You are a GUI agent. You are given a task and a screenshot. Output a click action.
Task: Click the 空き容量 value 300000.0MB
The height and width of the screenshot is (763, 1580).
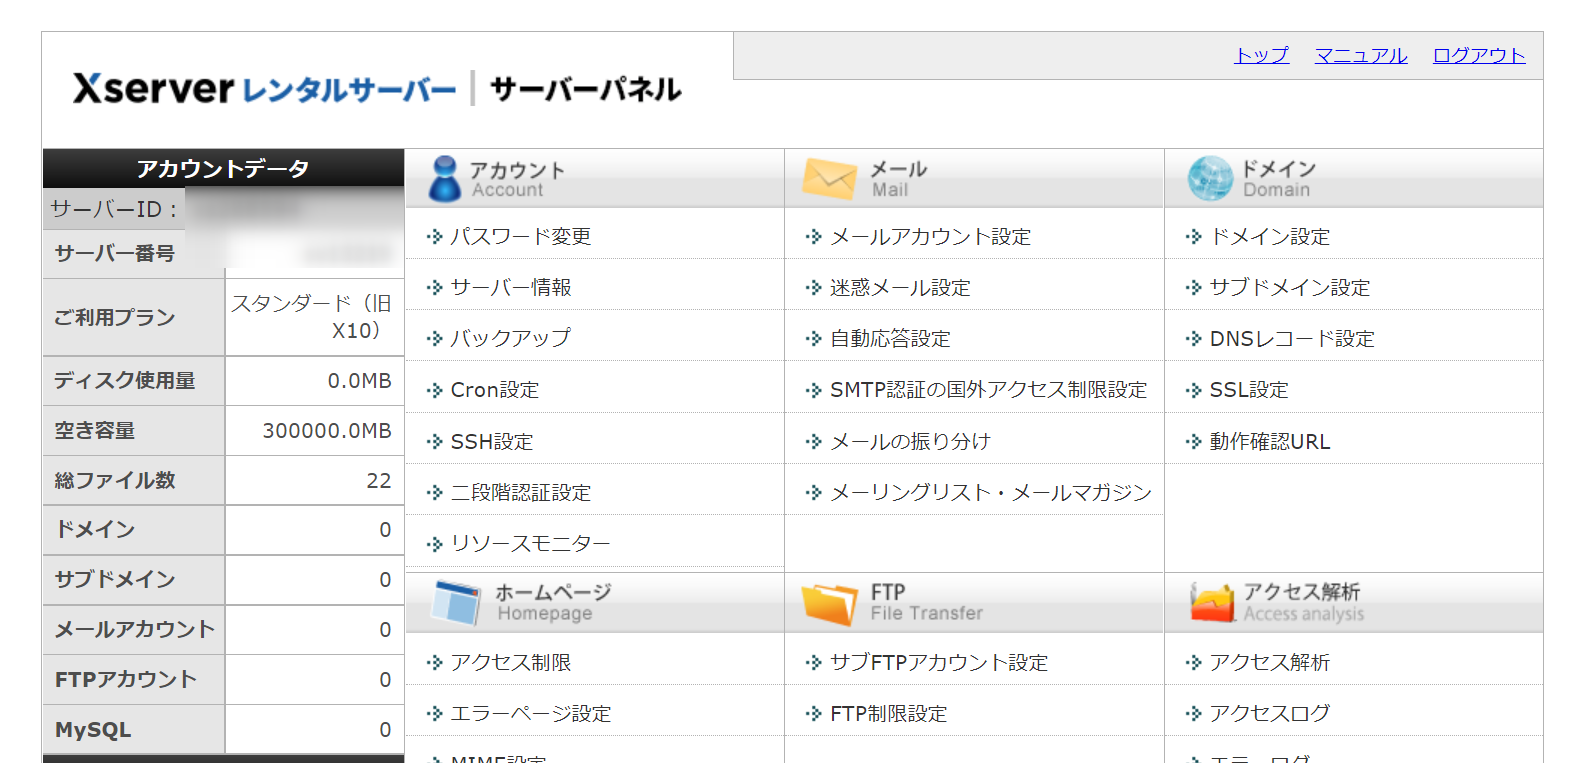327,431
